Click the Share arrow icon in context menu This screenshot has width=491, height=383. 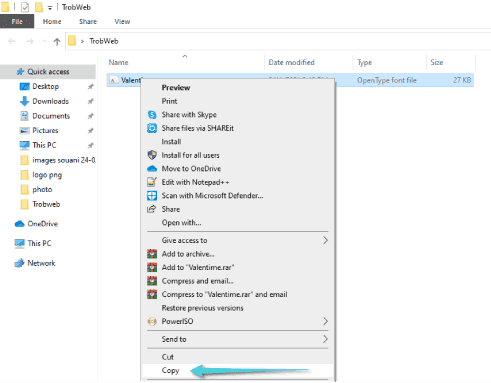(152, 209)
